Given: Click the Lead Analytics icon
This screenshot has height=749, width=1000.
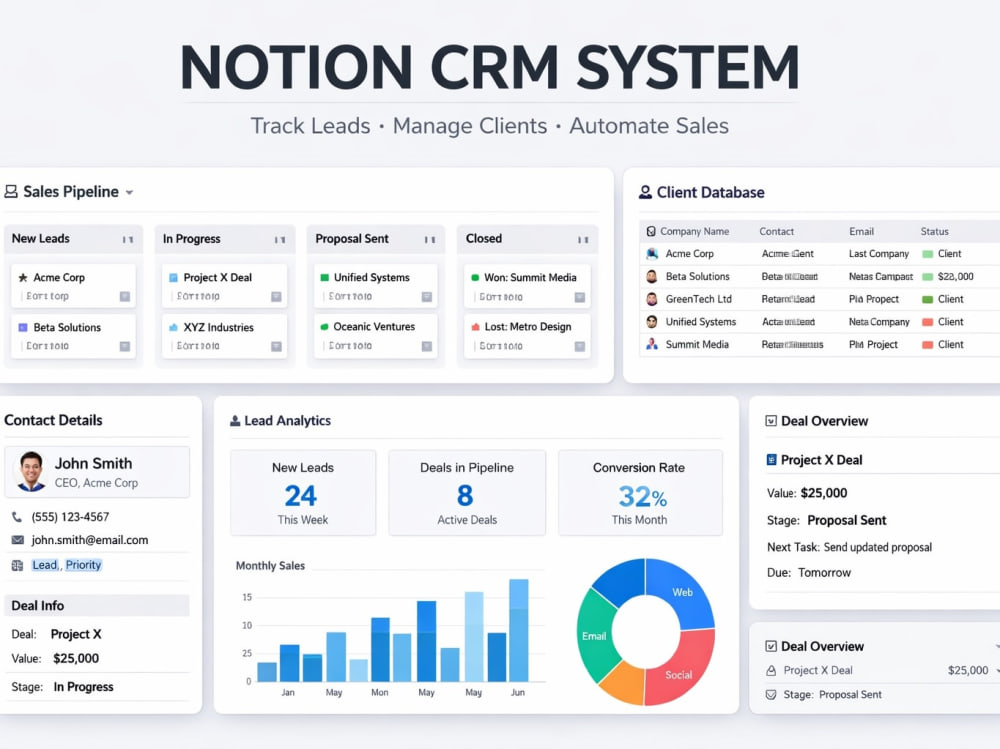Looking at the screenshot, I should [235, 421].
